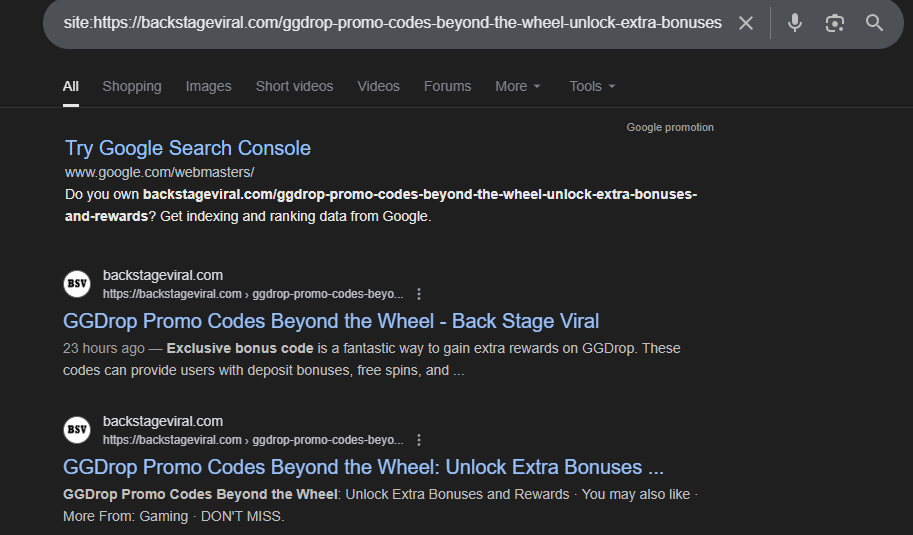Start voice search with microphone icon
The height and width of the screenshot is (535, 913).
[x=795, y=23]
